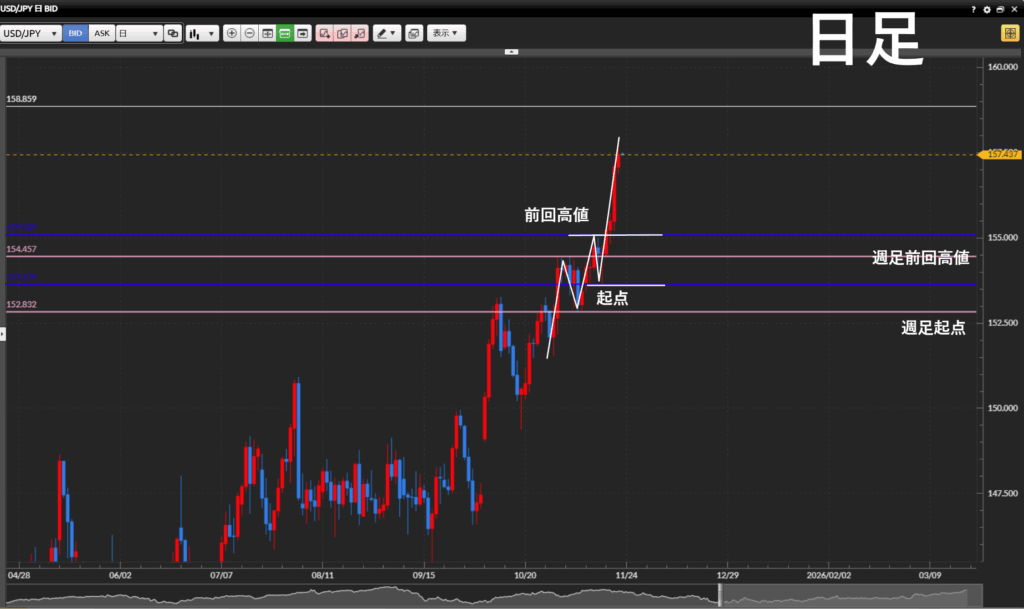Click the scroll-to-latest arrow icon
Viewport: 1024px width, 609px height.
[x=302, y=33]
